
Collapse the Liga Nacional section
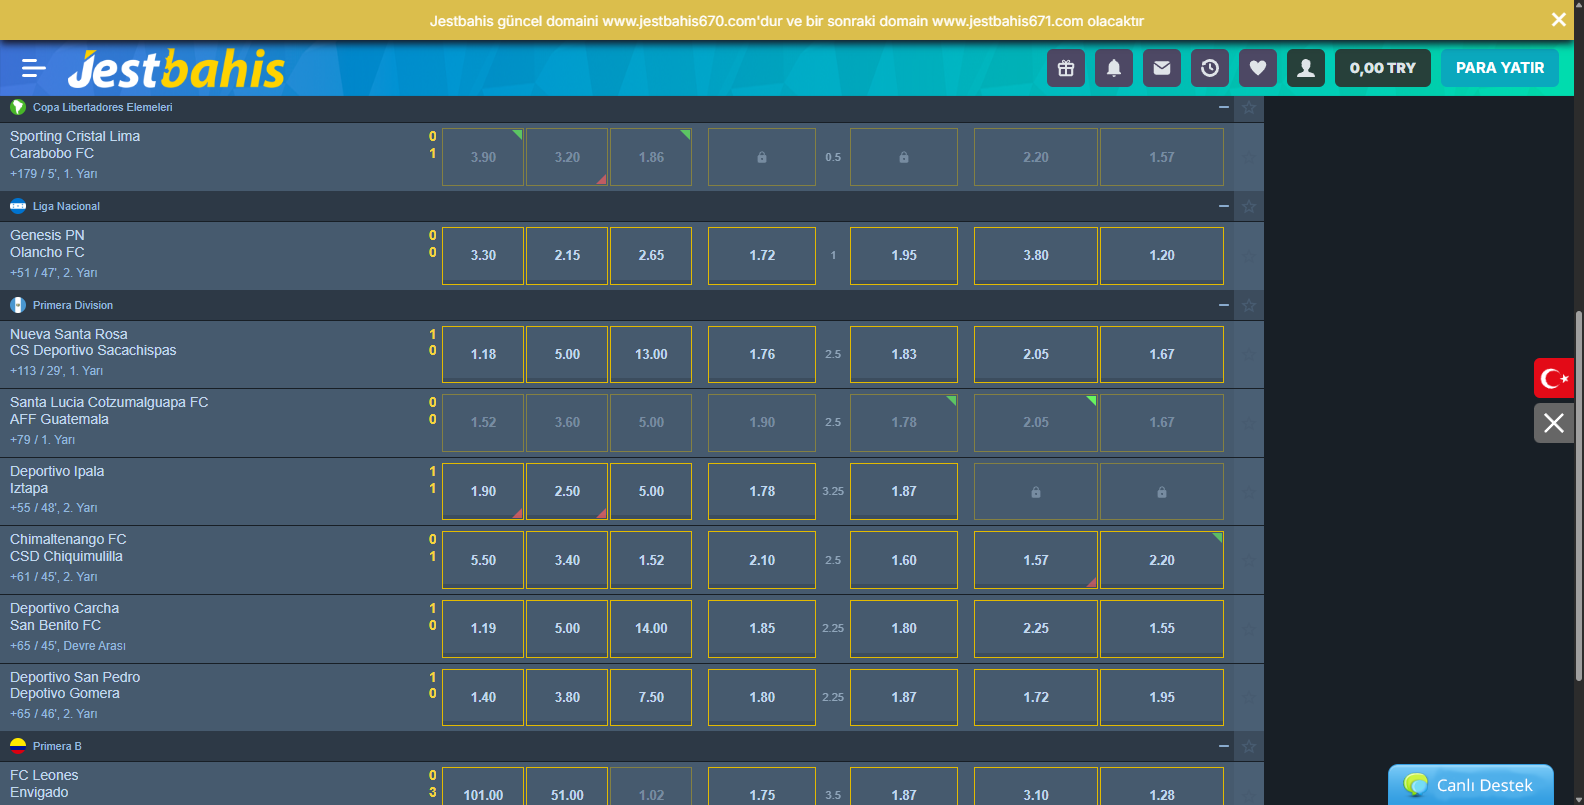[1223, 206]
